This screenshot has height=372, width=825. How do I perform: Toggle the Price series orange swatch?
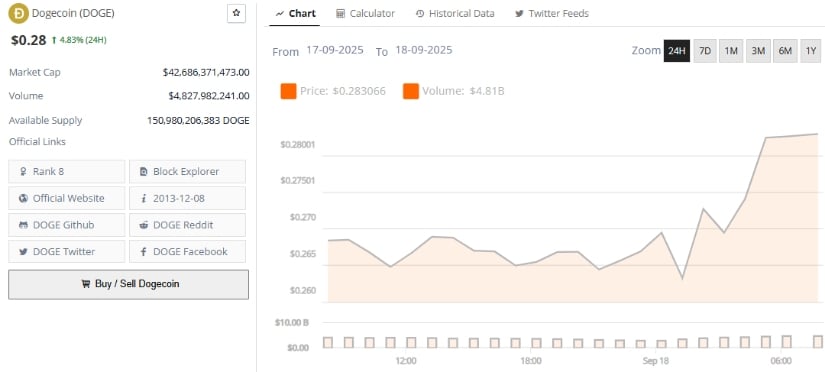coord(288,91)
